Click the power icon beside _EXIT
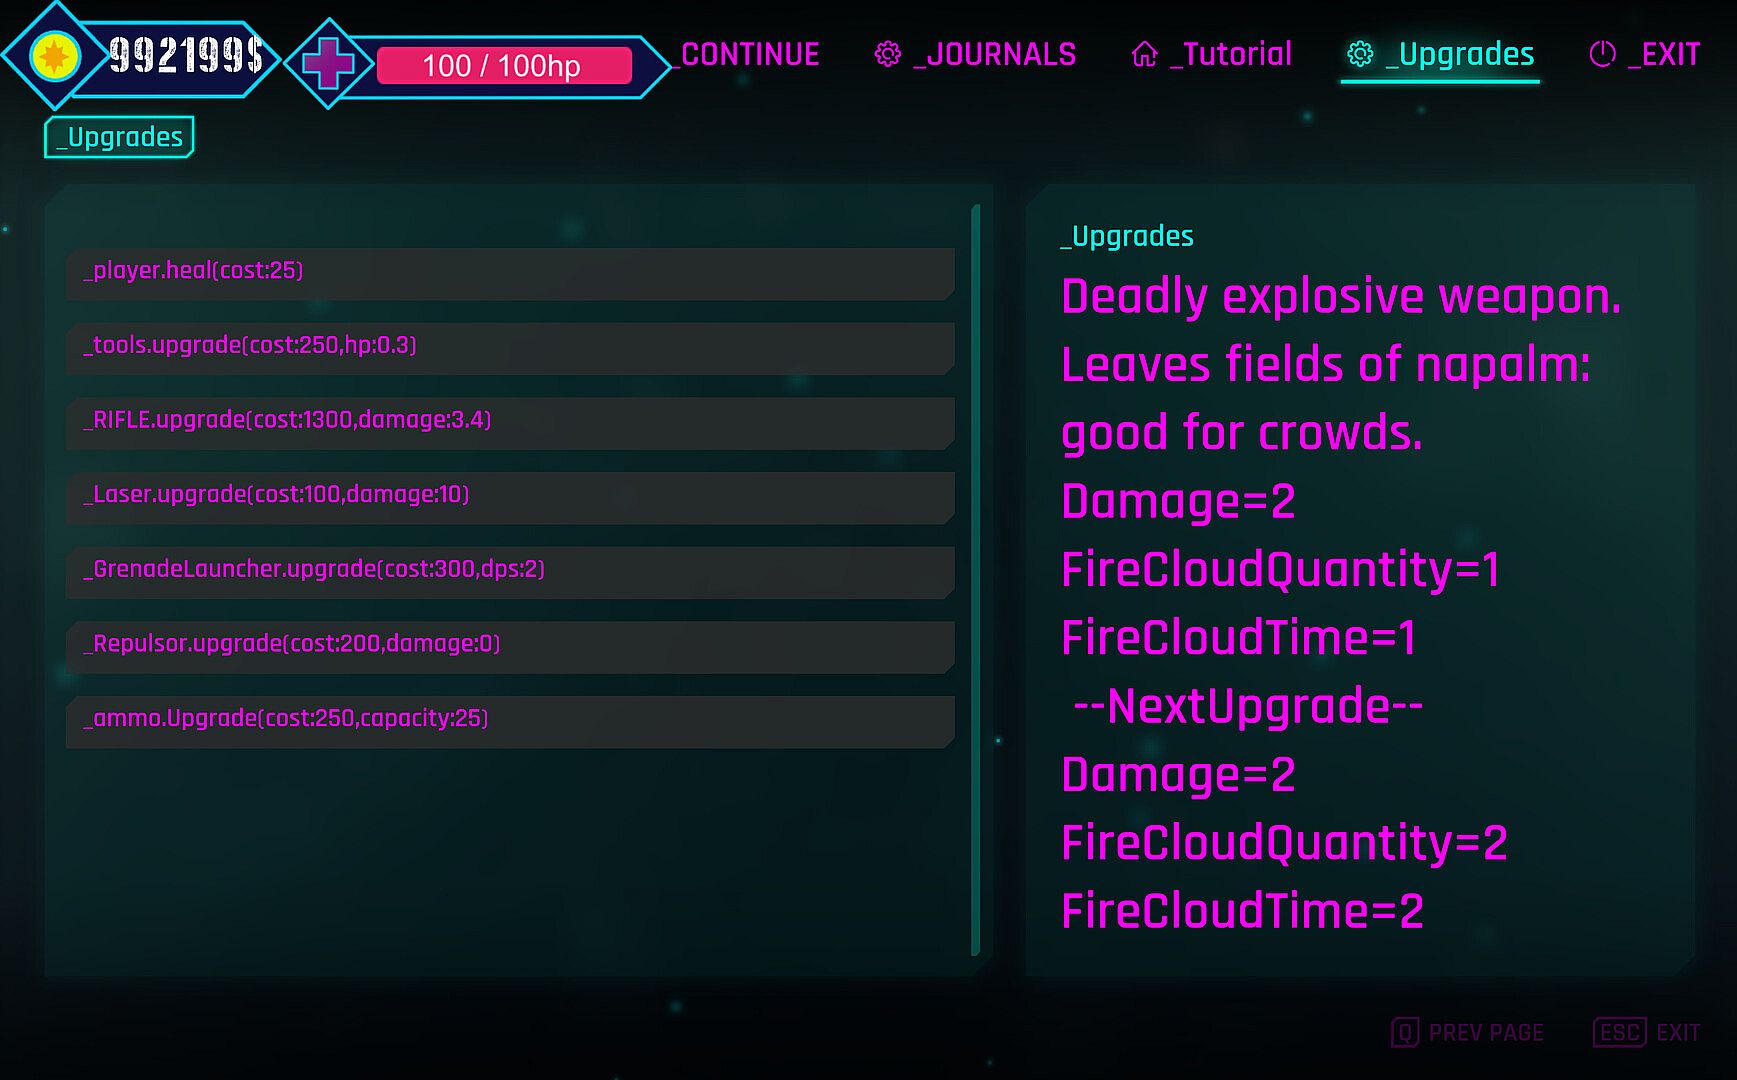 tap(1602, 54)
